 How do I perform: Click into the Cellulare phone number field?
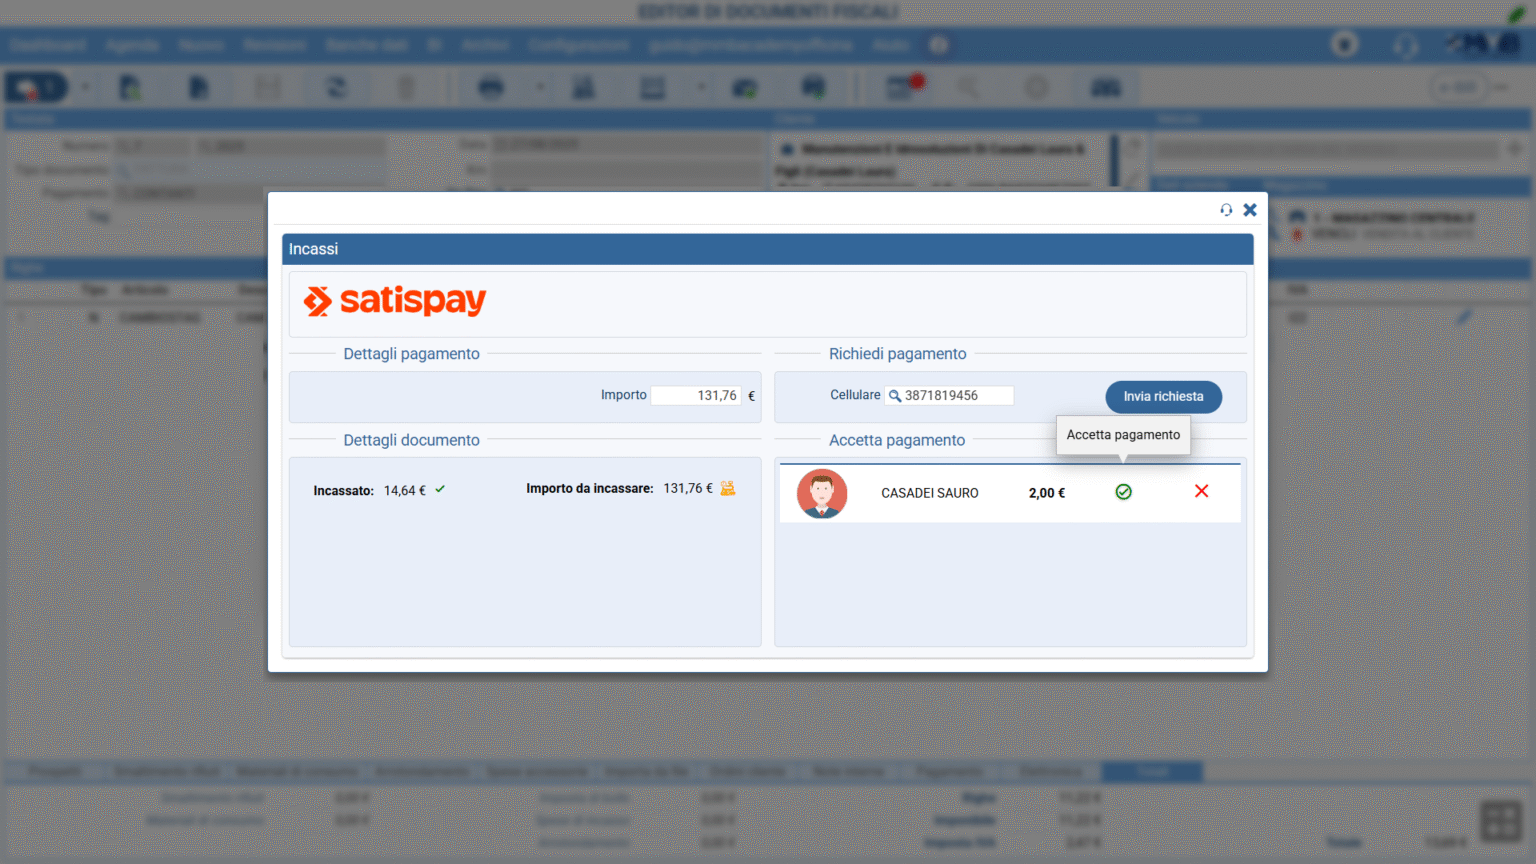955,396
